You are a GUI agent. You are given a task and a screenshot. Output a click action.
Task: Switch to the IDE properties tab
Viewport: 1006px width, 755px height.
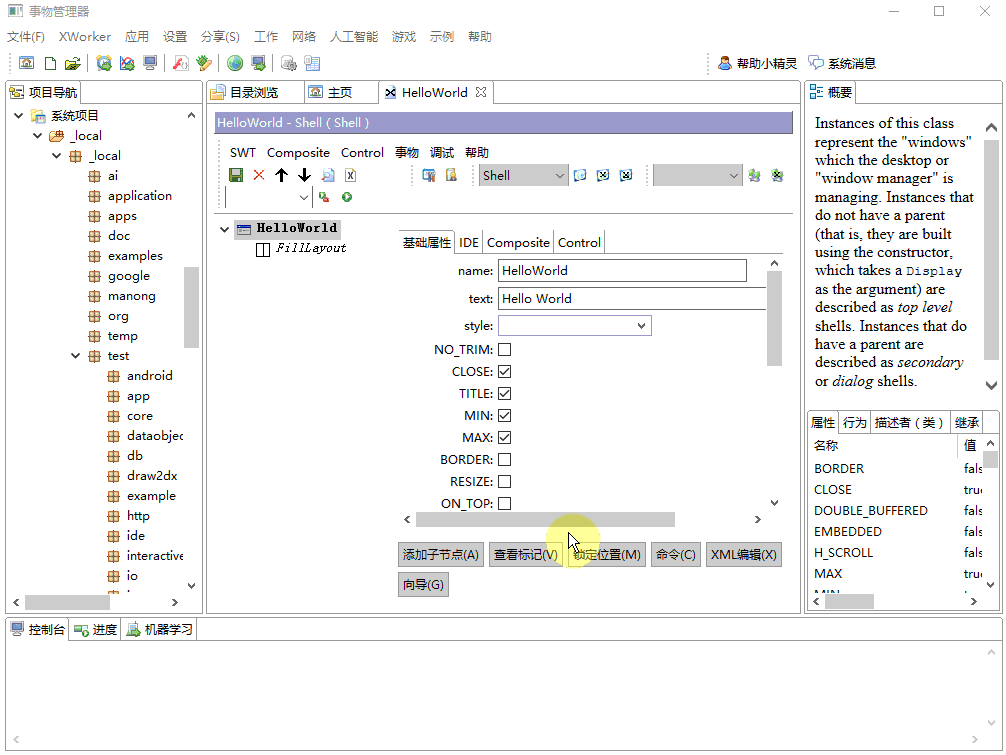coord(468,242)
